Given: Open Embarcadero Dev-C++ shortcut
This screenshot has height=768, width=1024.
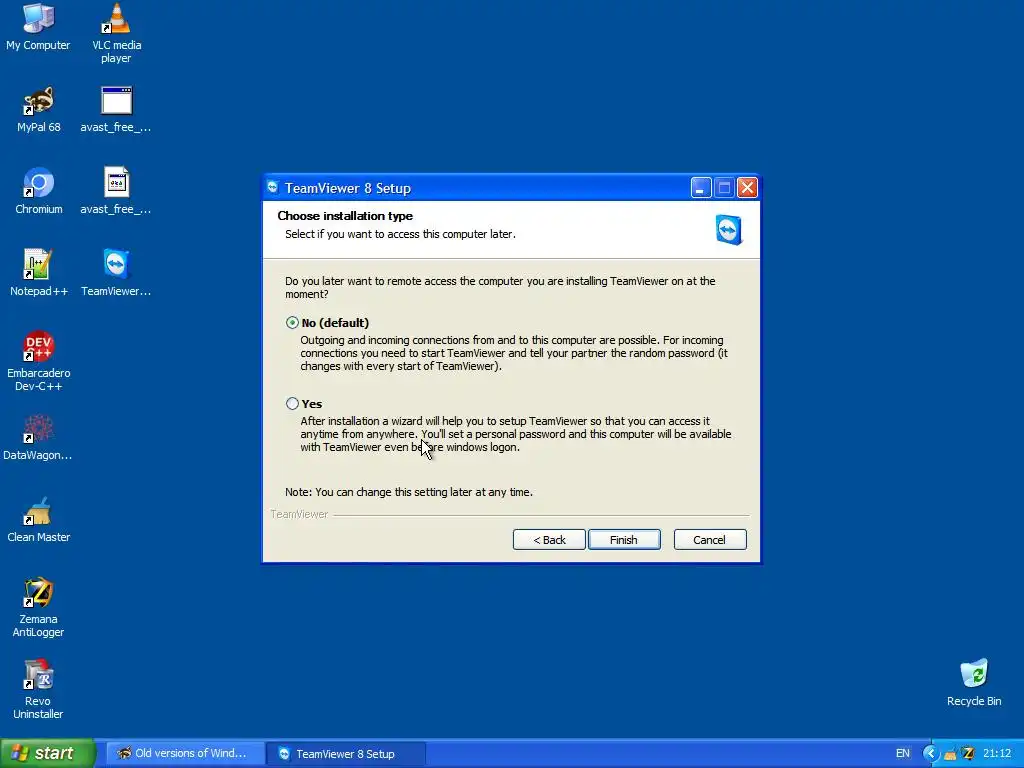Looking at the screenshot, I should click(x=39, y=361).
